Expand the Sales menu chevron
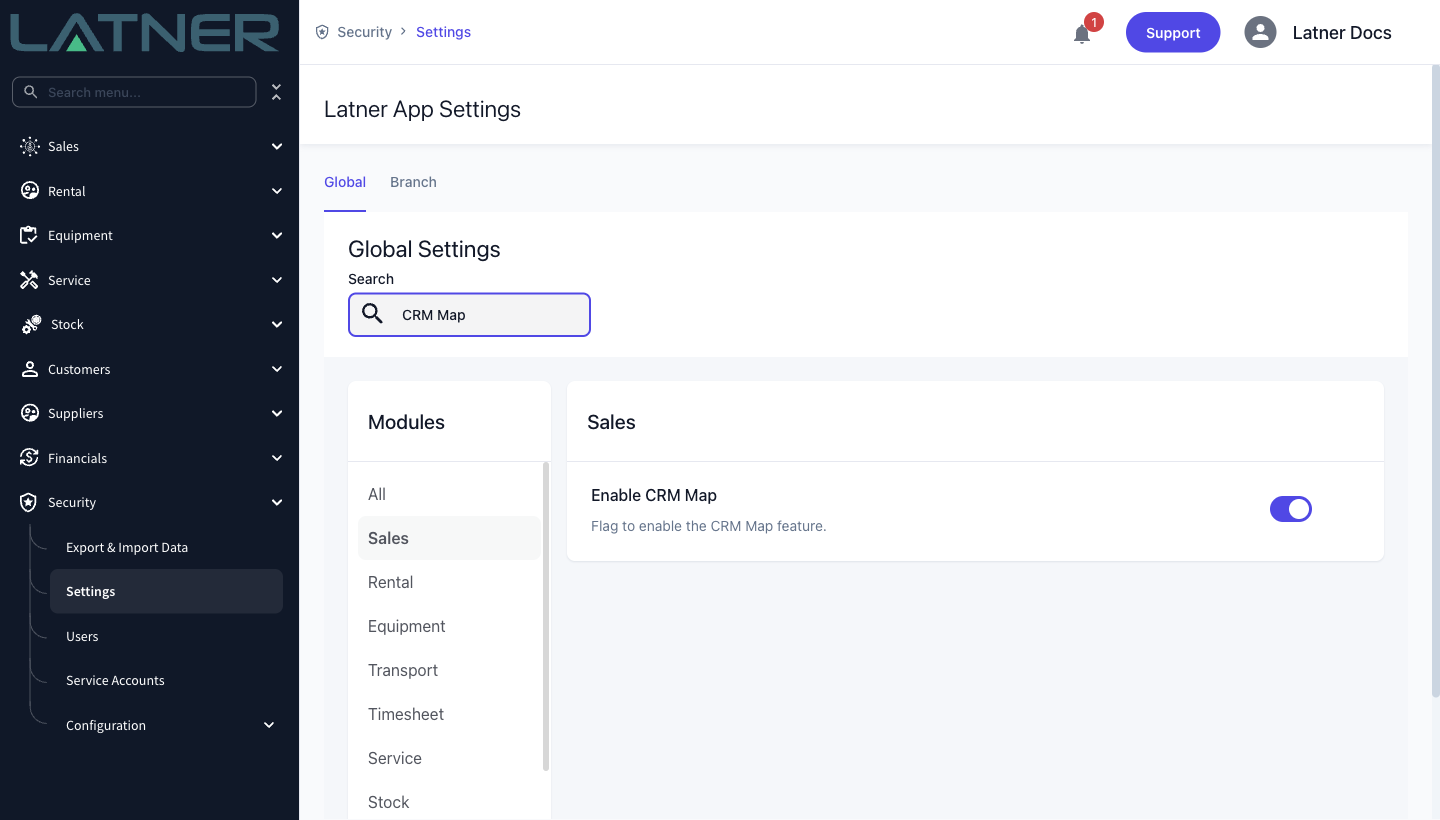The image size is (1440, 820). [x=277, y=146]
